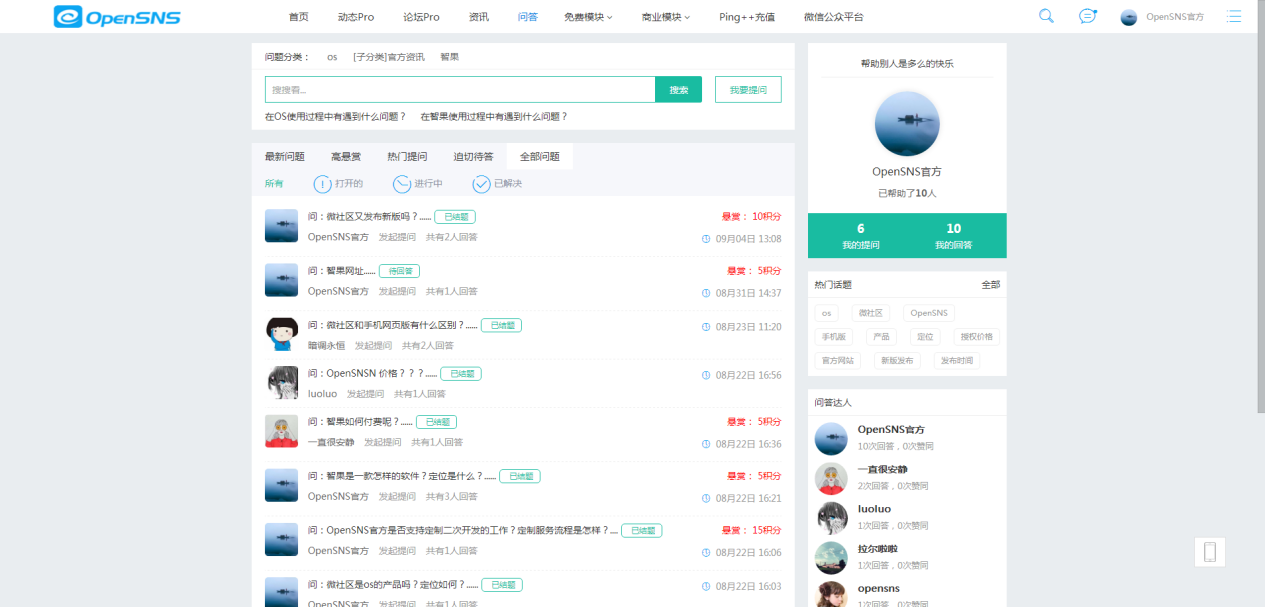Go to 首页 in the navigation bar
Image resolution: width=1265 pixels, height=607 pixels.
tap(298, 17)
